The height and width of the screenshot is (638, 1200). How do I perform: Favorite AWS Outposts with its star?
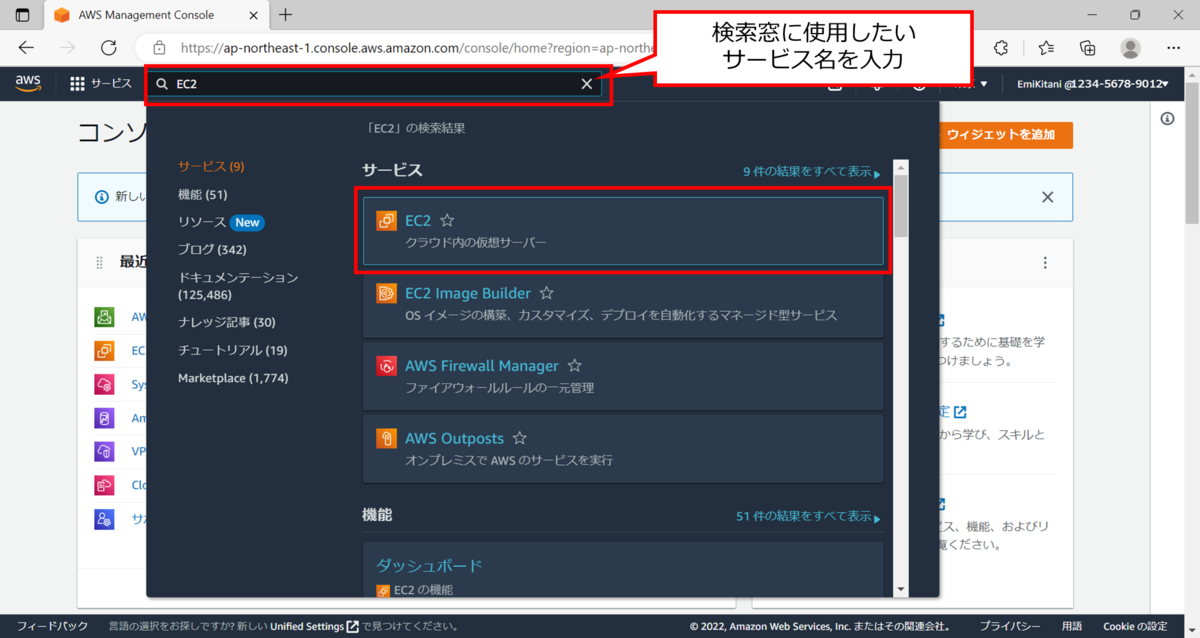(520, 438)
